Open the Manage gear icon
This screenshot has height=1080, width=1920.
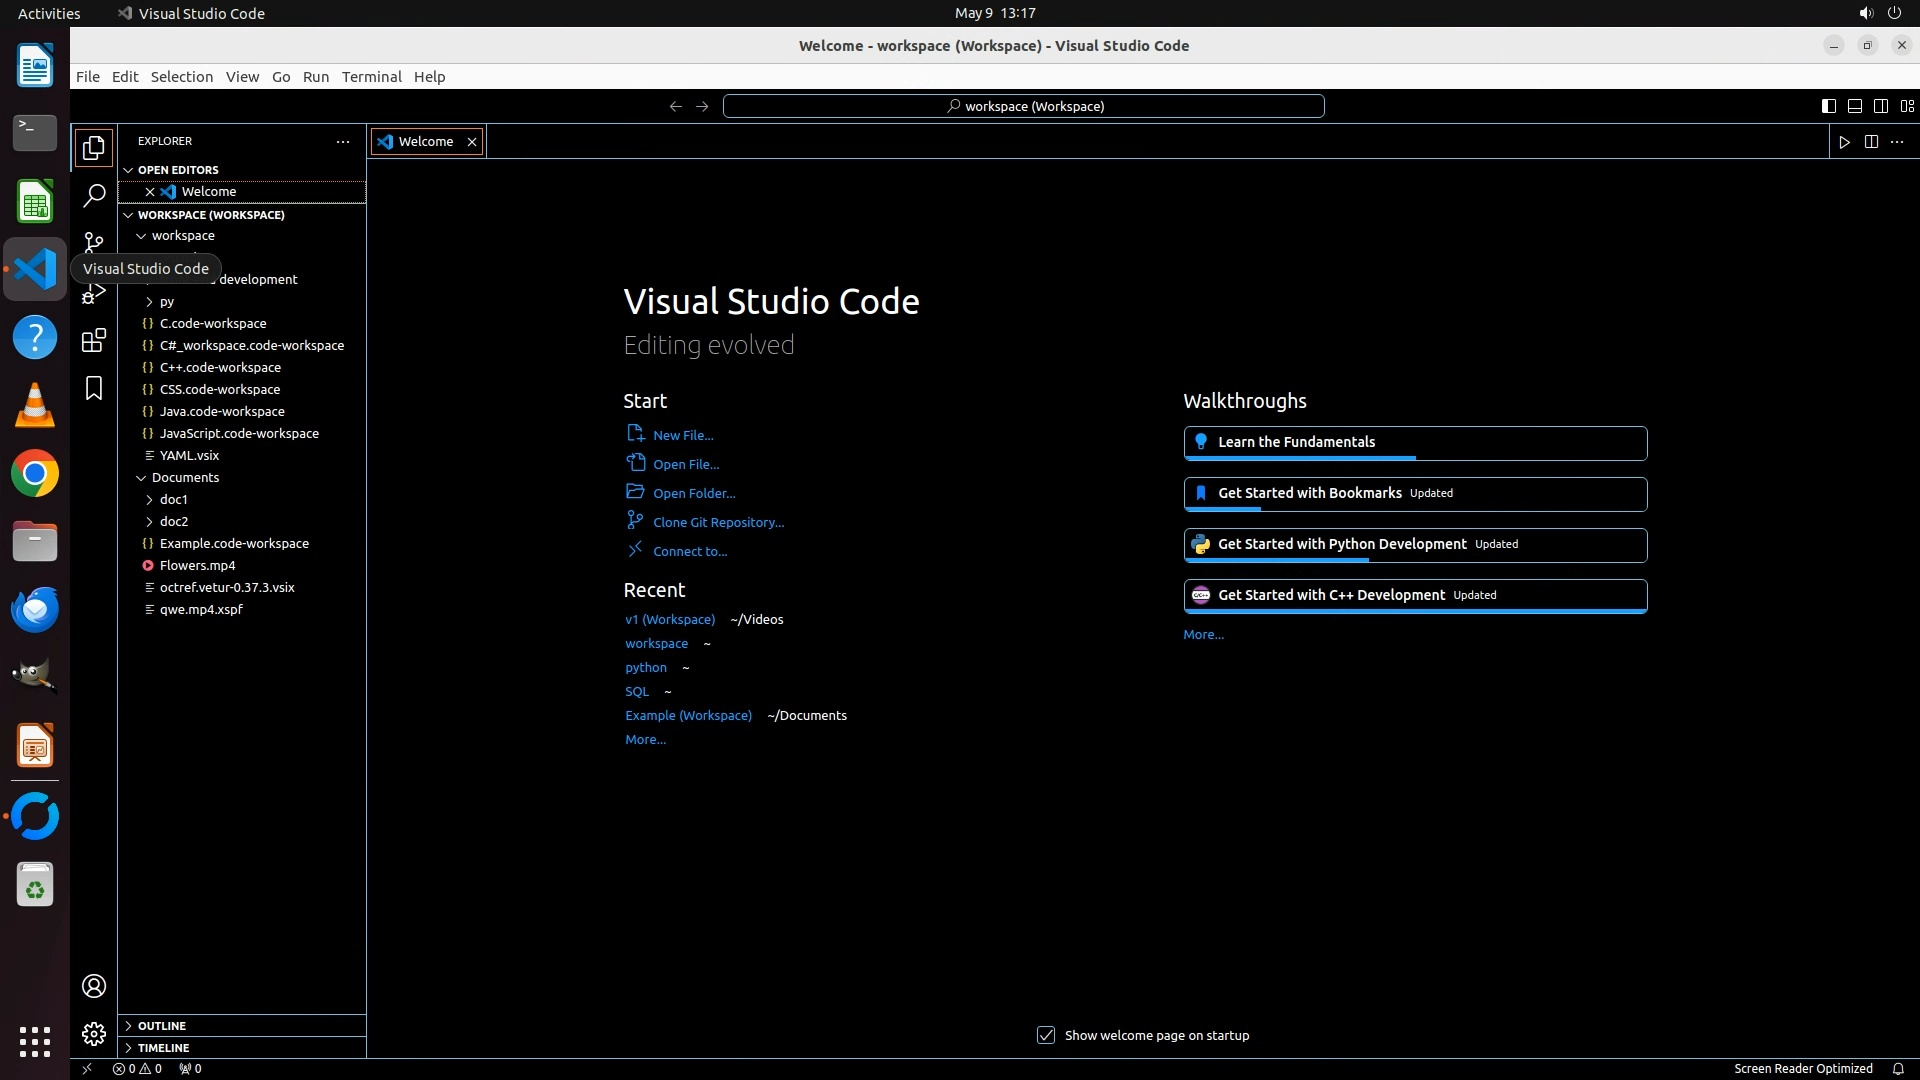[x=94, y=1033]
